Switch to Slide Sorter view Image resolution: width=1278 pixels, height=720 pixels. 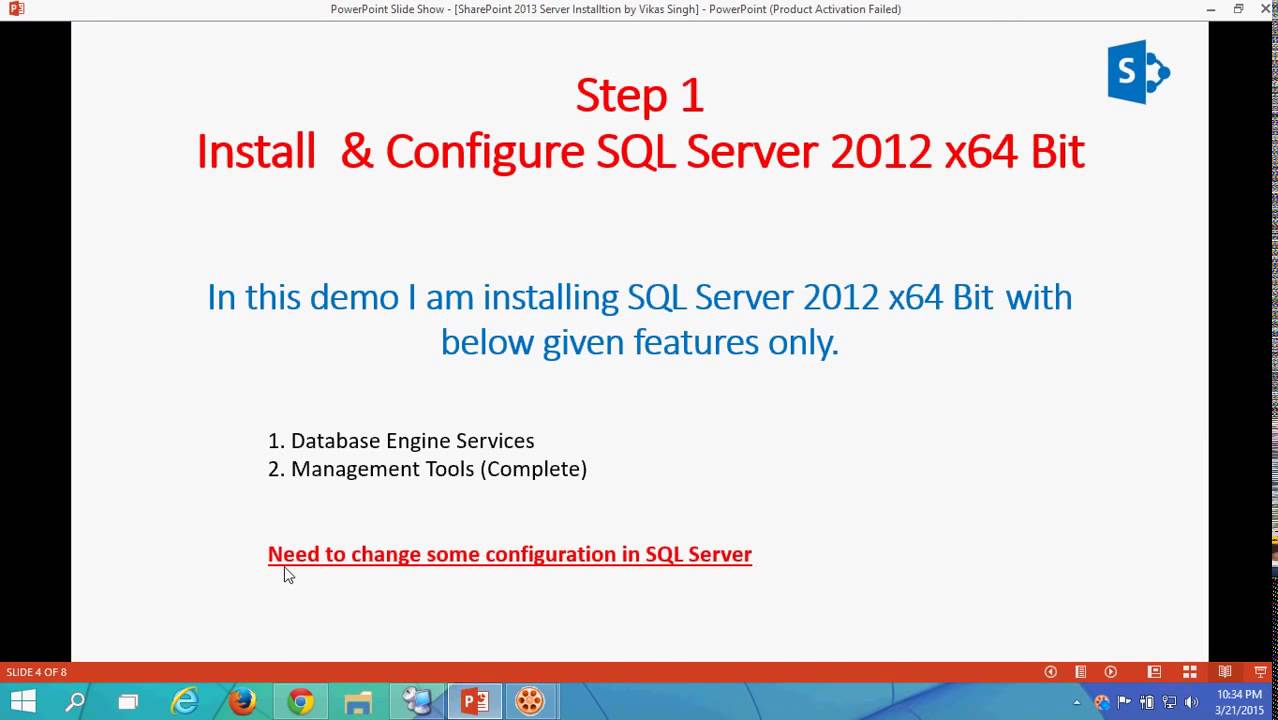[x=1190, y=672]
